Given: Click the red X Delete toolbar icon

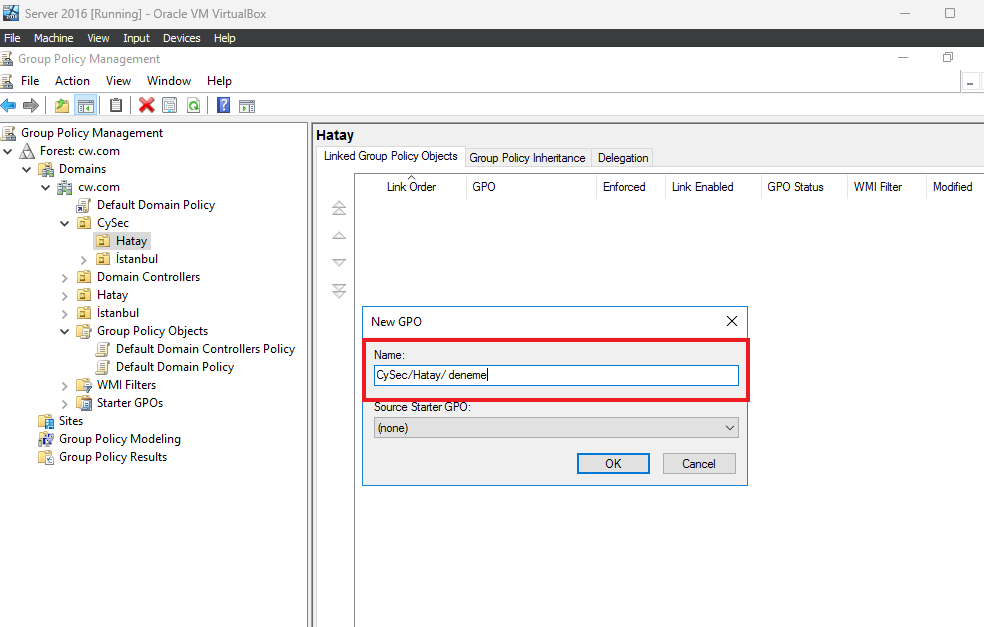Looking at the screenshot, I should (146, 105).
